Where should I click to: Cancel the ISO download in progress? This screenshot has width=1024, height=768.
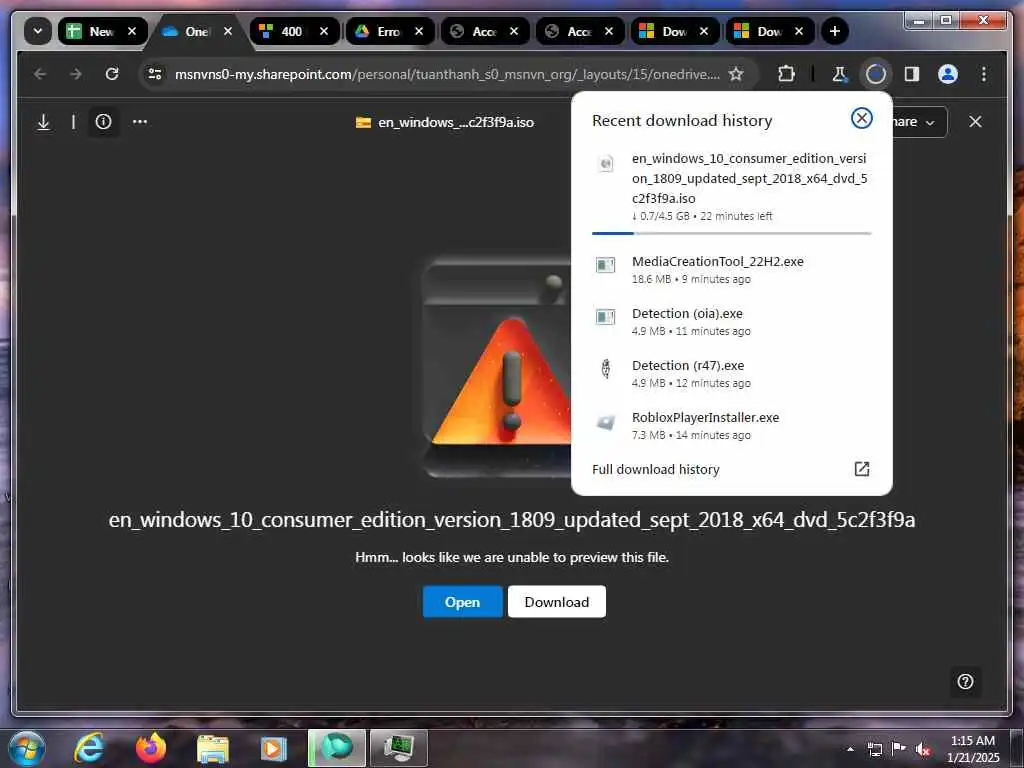[861, 118]
